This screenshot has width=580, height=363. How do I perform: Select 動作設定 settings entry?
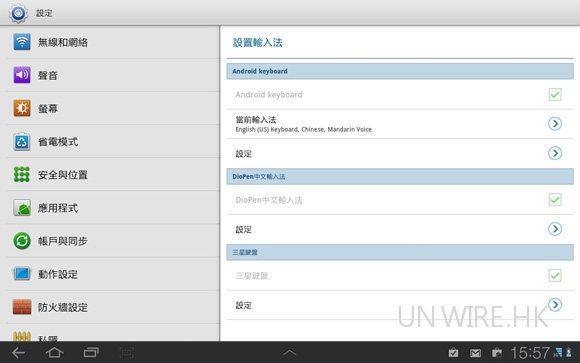click(113, 274)
